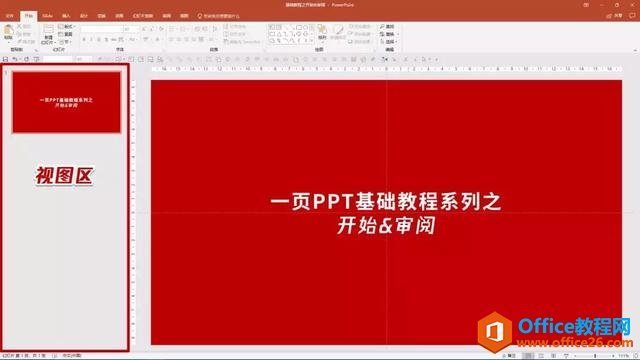
Task: Open the Review (审阅) tab
Action: point(167,16)
